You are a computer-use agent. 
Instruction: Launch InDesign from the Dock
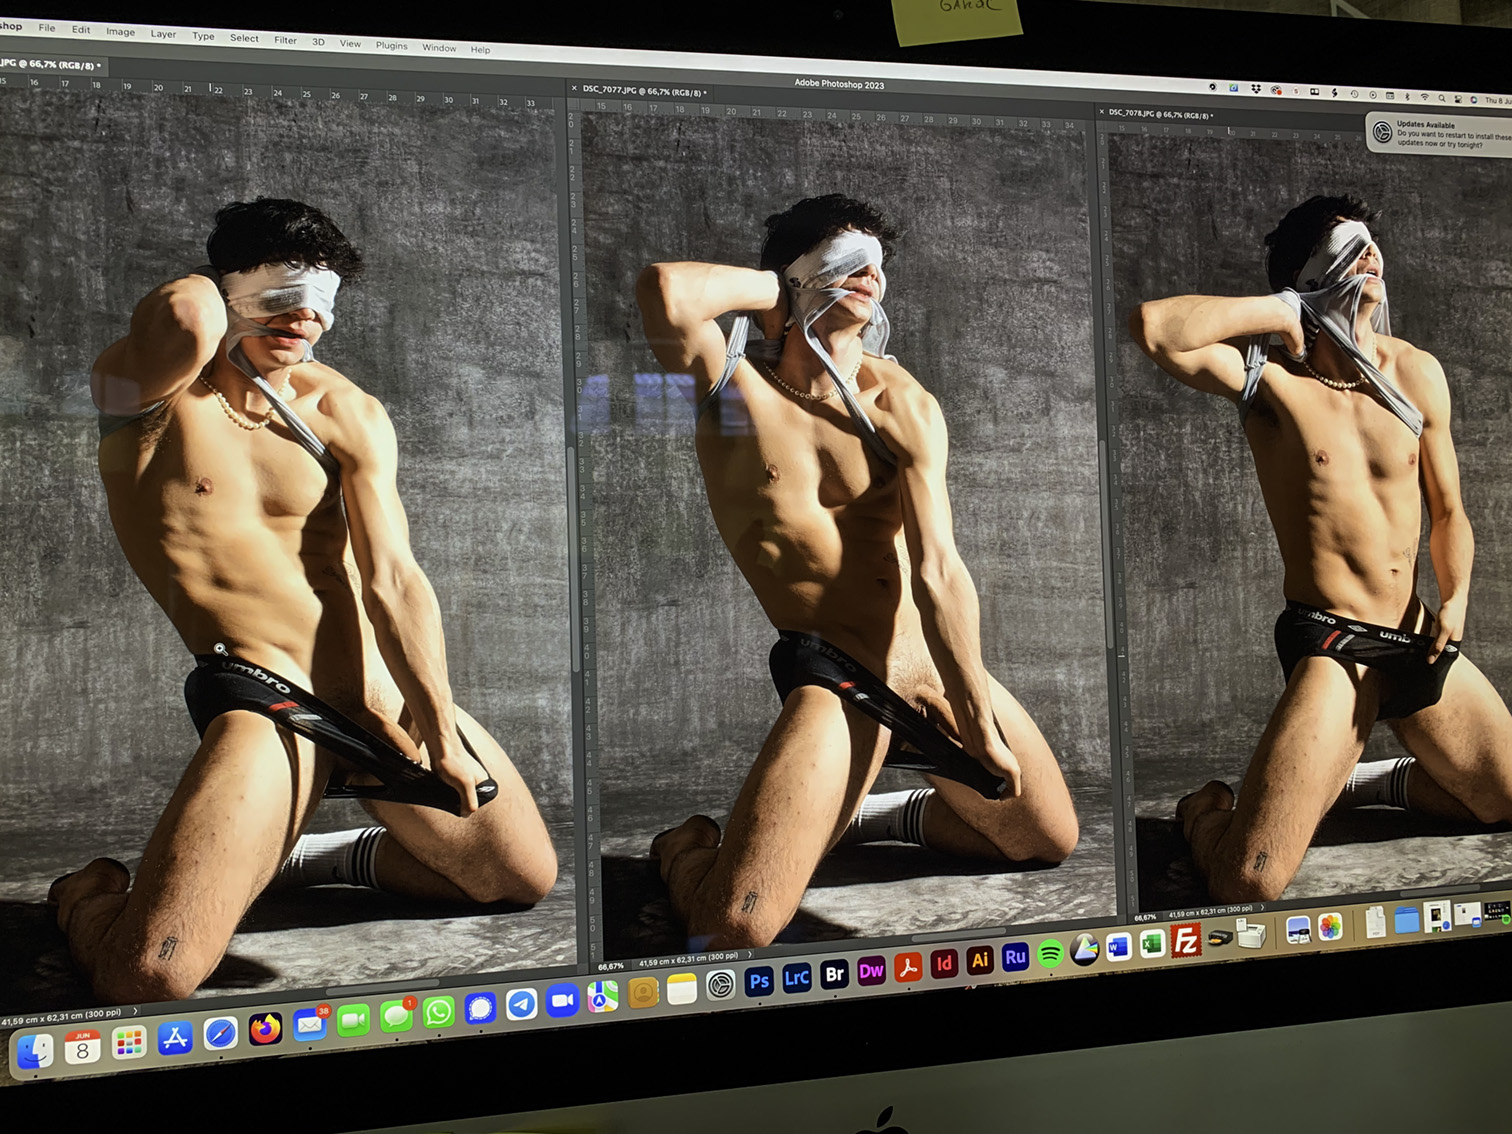[944, 963]
